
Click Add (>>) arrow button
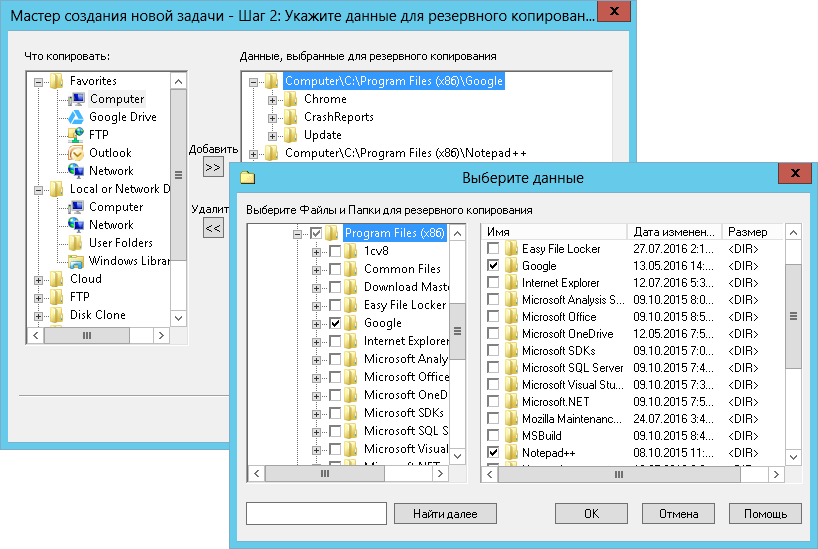pos(213,168)
